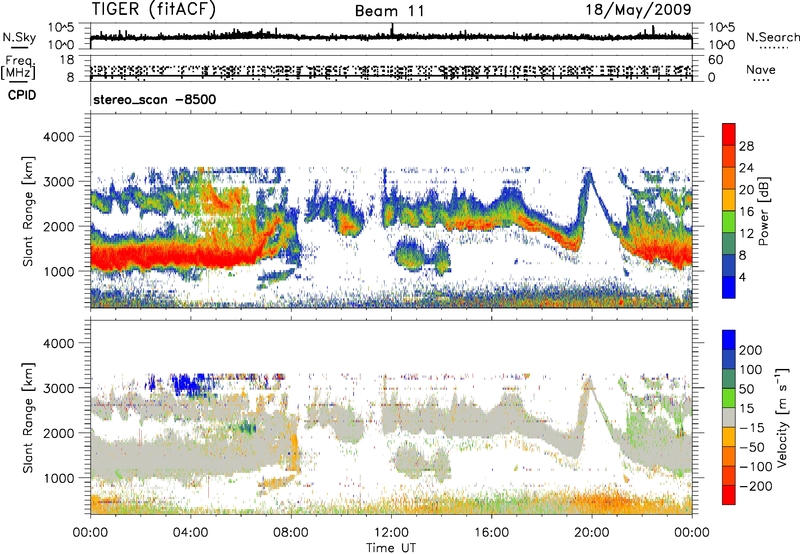
Task: Click the "28" label on Power color bar
Action: 746,146
